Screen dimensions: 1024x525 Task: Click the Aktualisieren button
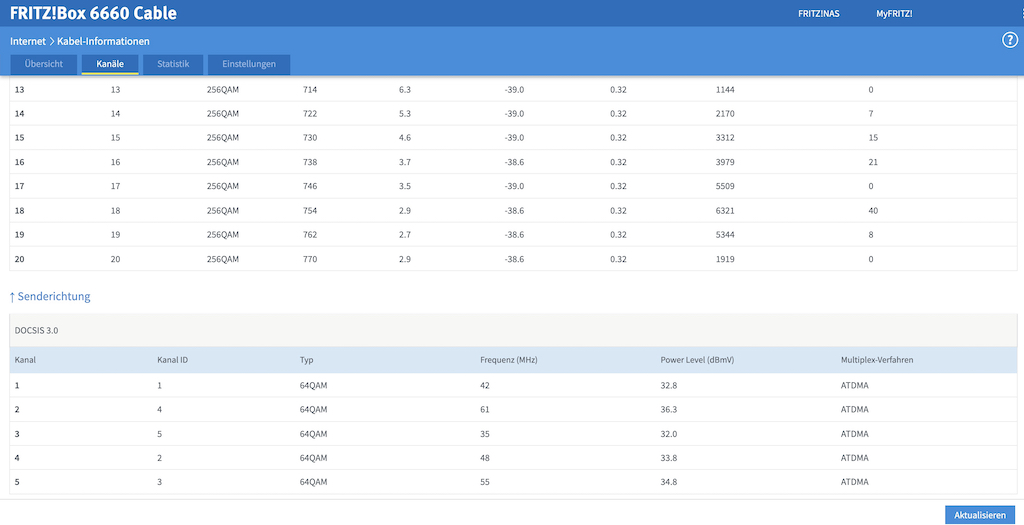pyautogui.click(x=979, y=515)
